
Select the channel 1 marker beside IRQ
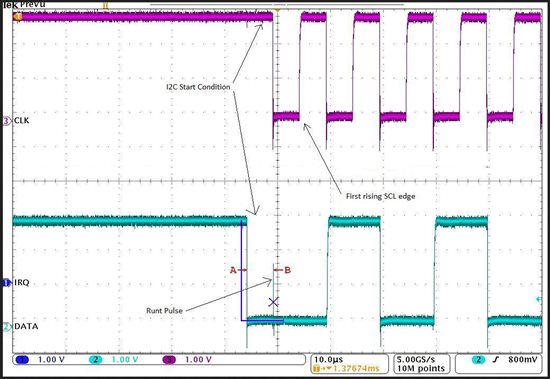tap(7, 282)
